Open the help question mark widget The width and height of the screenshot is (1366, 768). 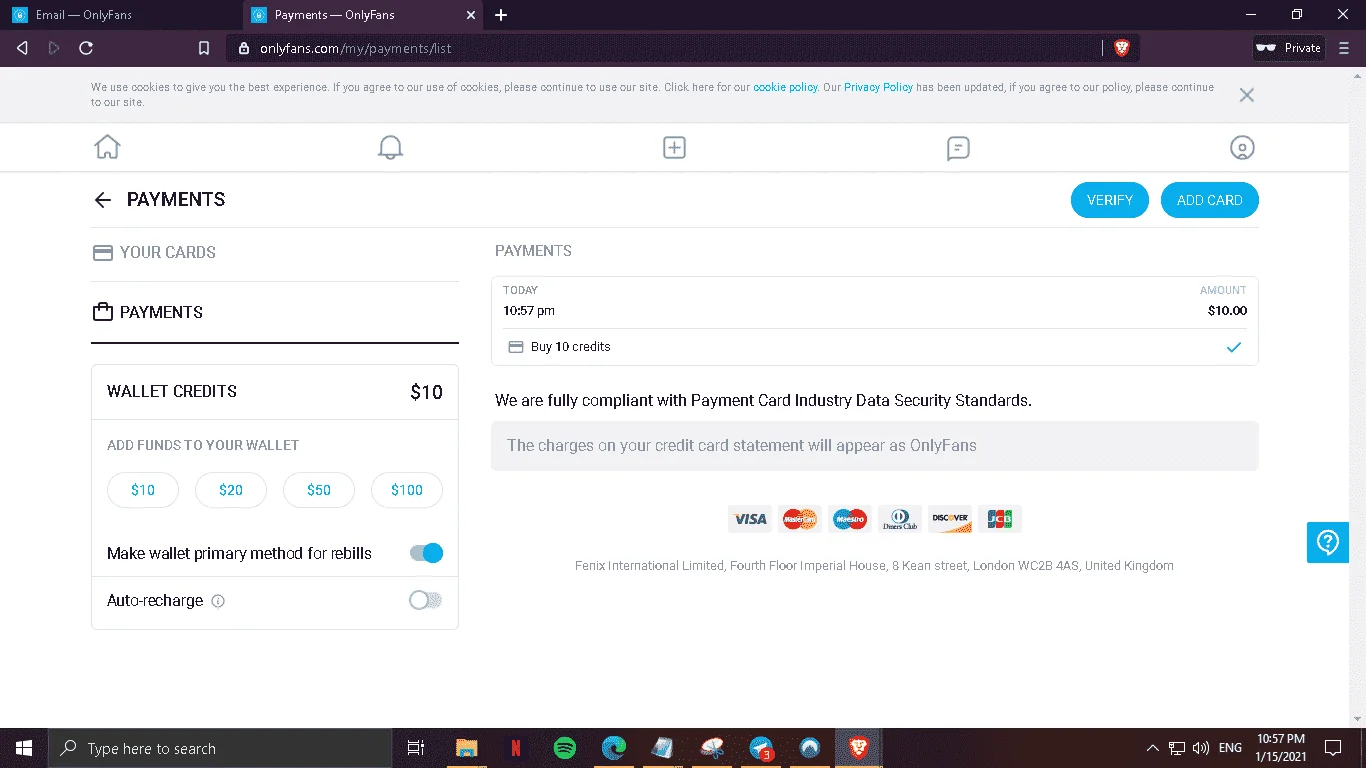[x=1328, y=542]
